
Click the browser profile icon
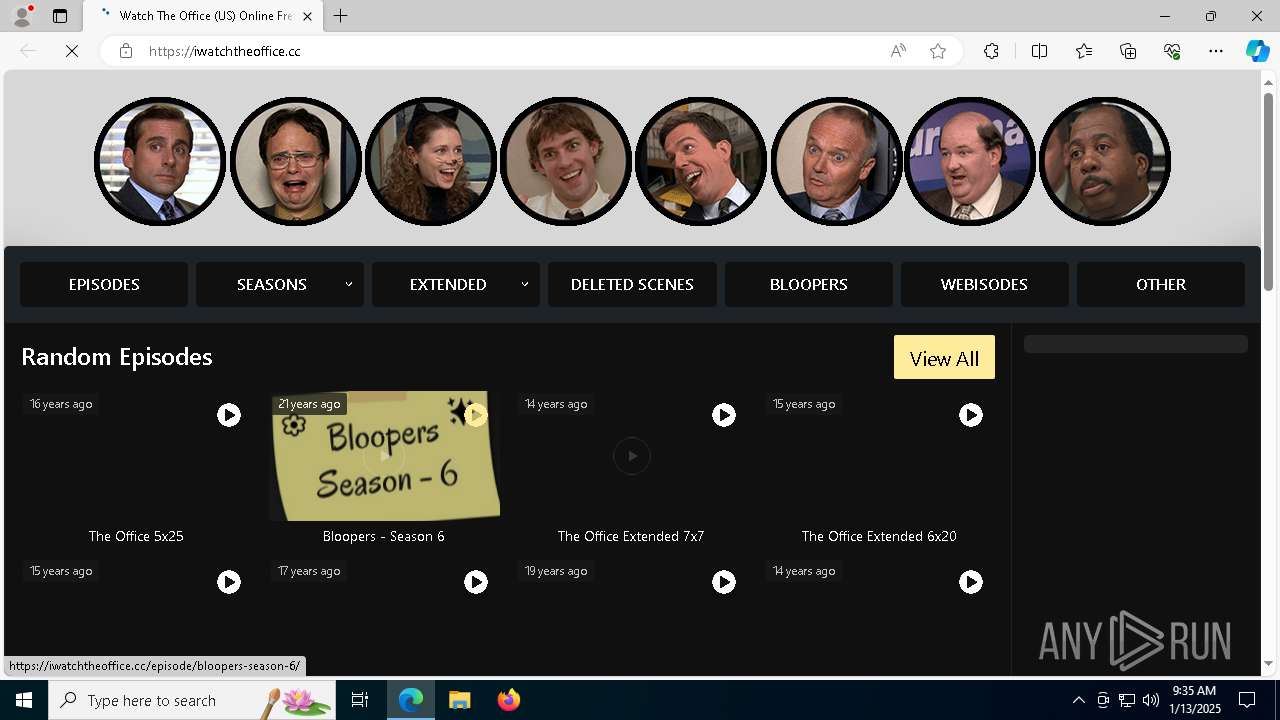pyautogui.click(x=22, y=16)
